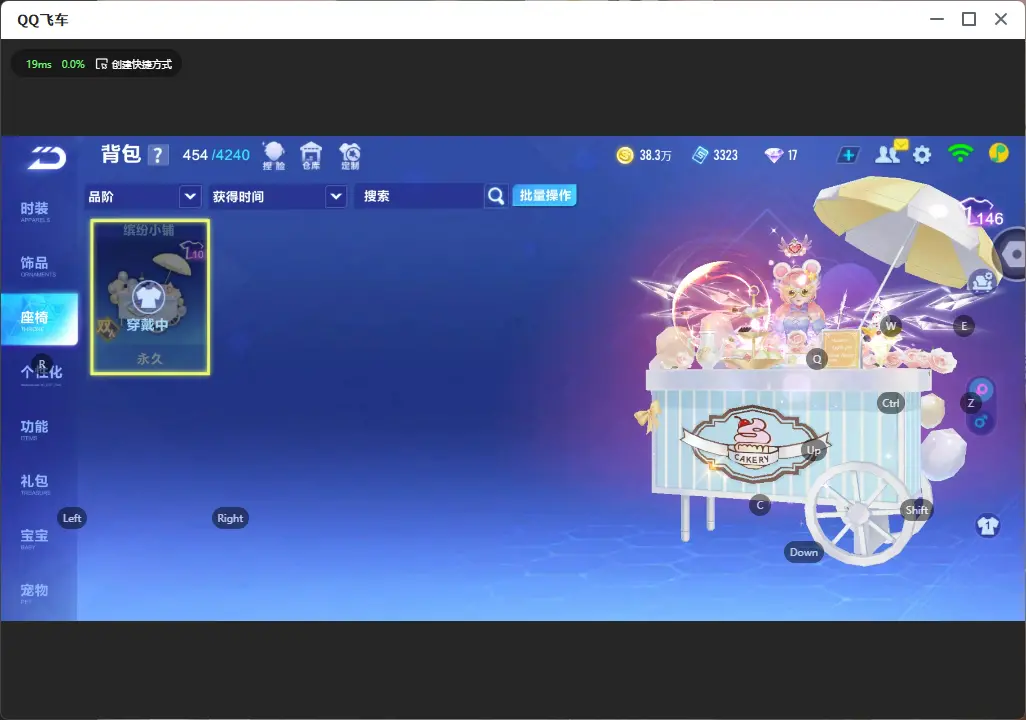
Task: Click the round avatar icon at top right
Action: pyautogui.click(x=999, y=153)
